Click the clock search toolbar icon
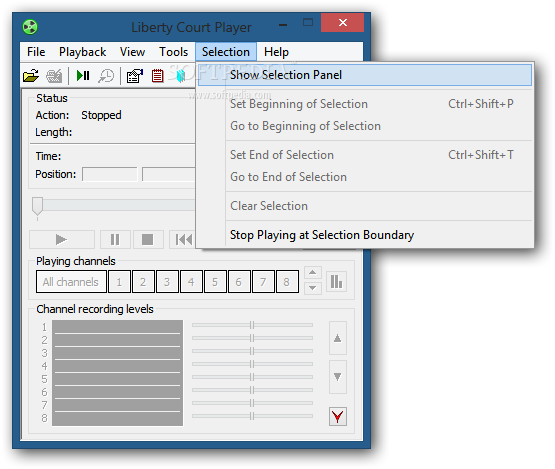This screenshot has width=555, height=469. point(106,75)
